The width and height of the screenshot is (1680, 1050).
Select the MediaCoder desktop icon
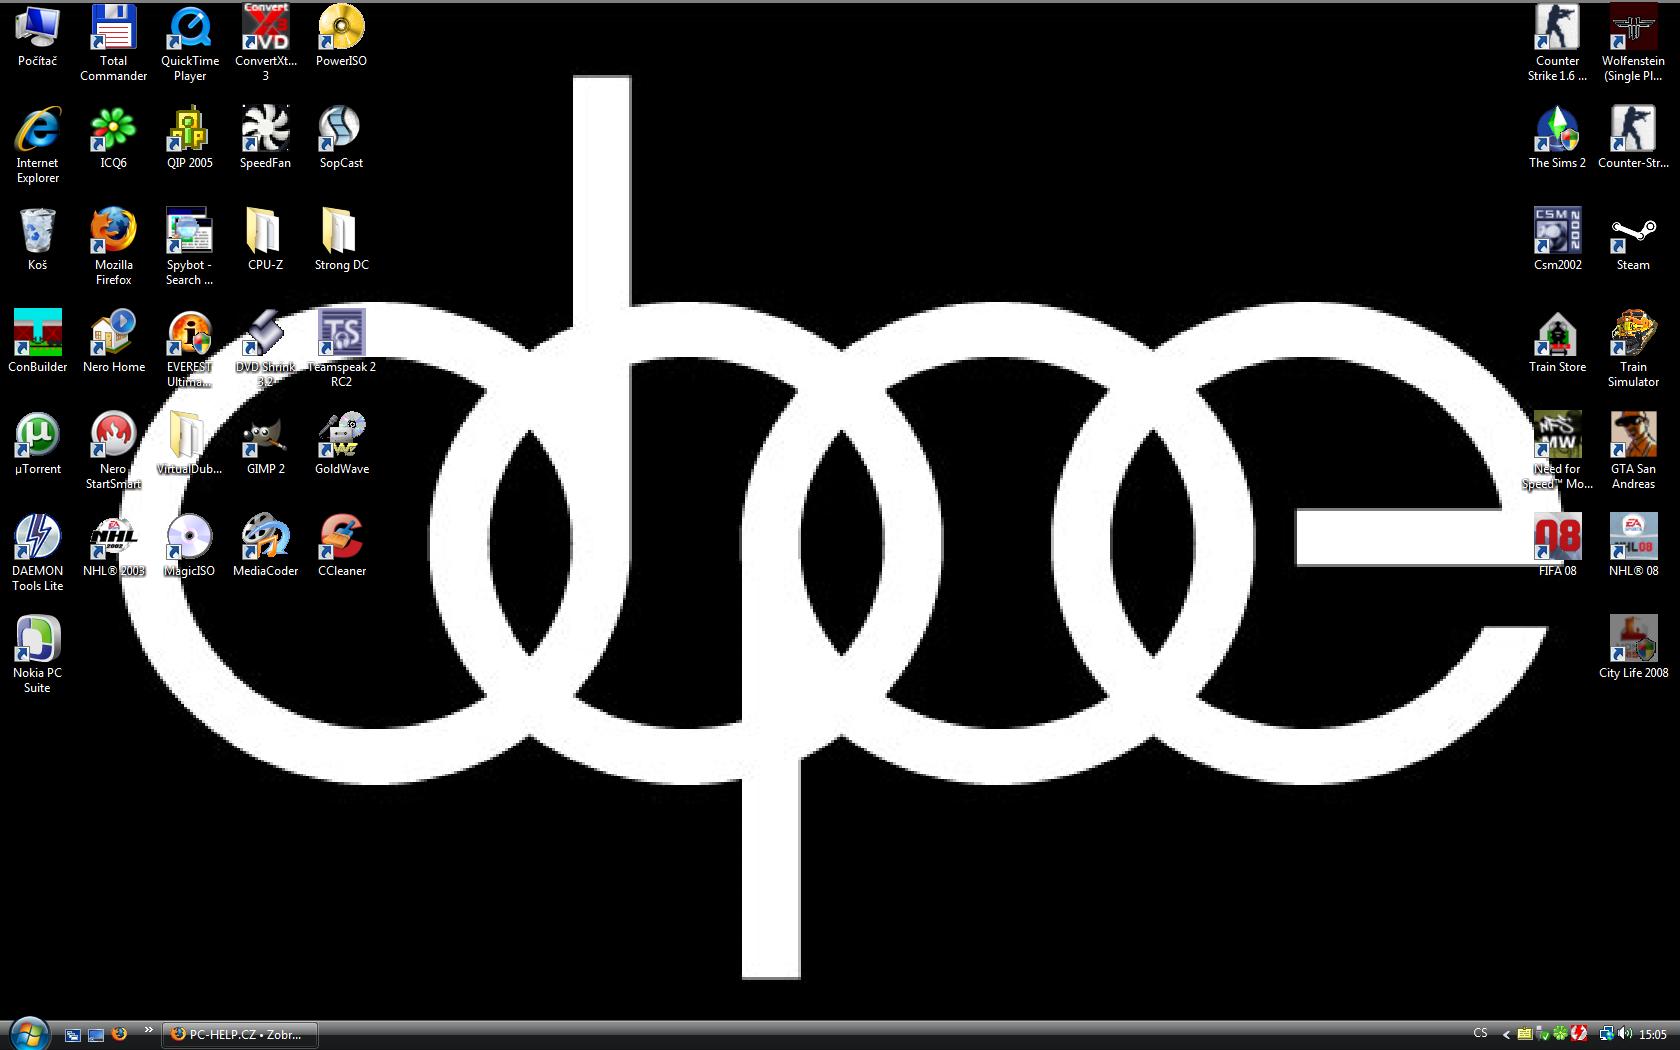(266, 547)
